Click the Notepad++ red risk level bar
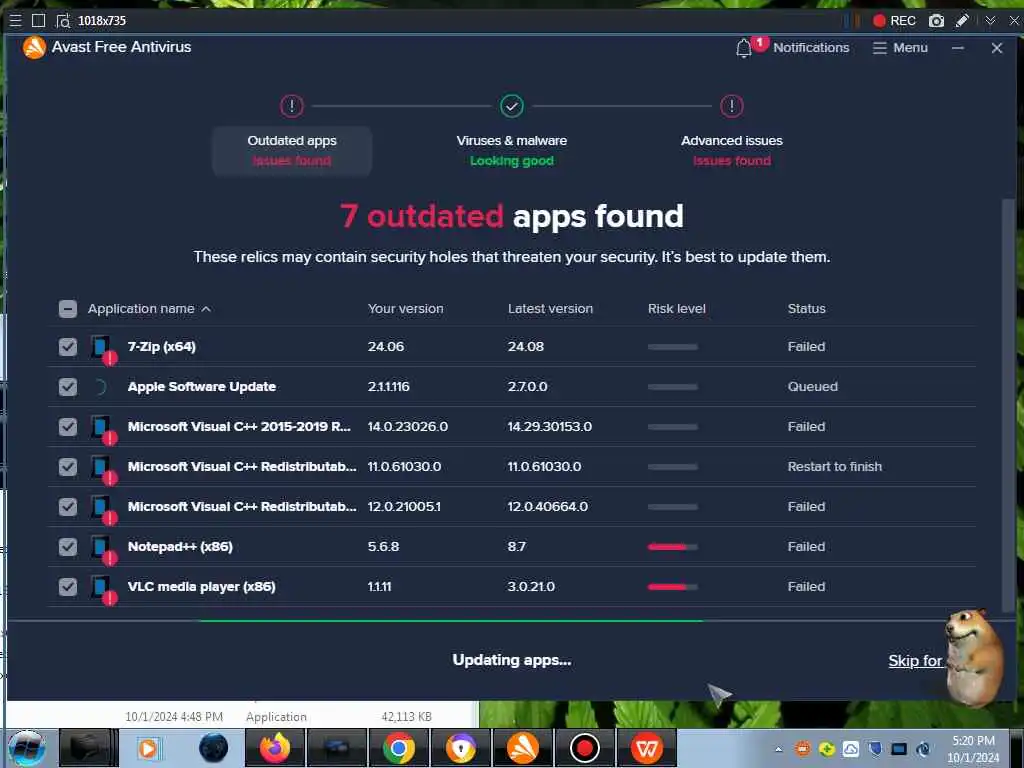Image resolution: width=1024 pixels, height=768 pixels. (673, 547)
